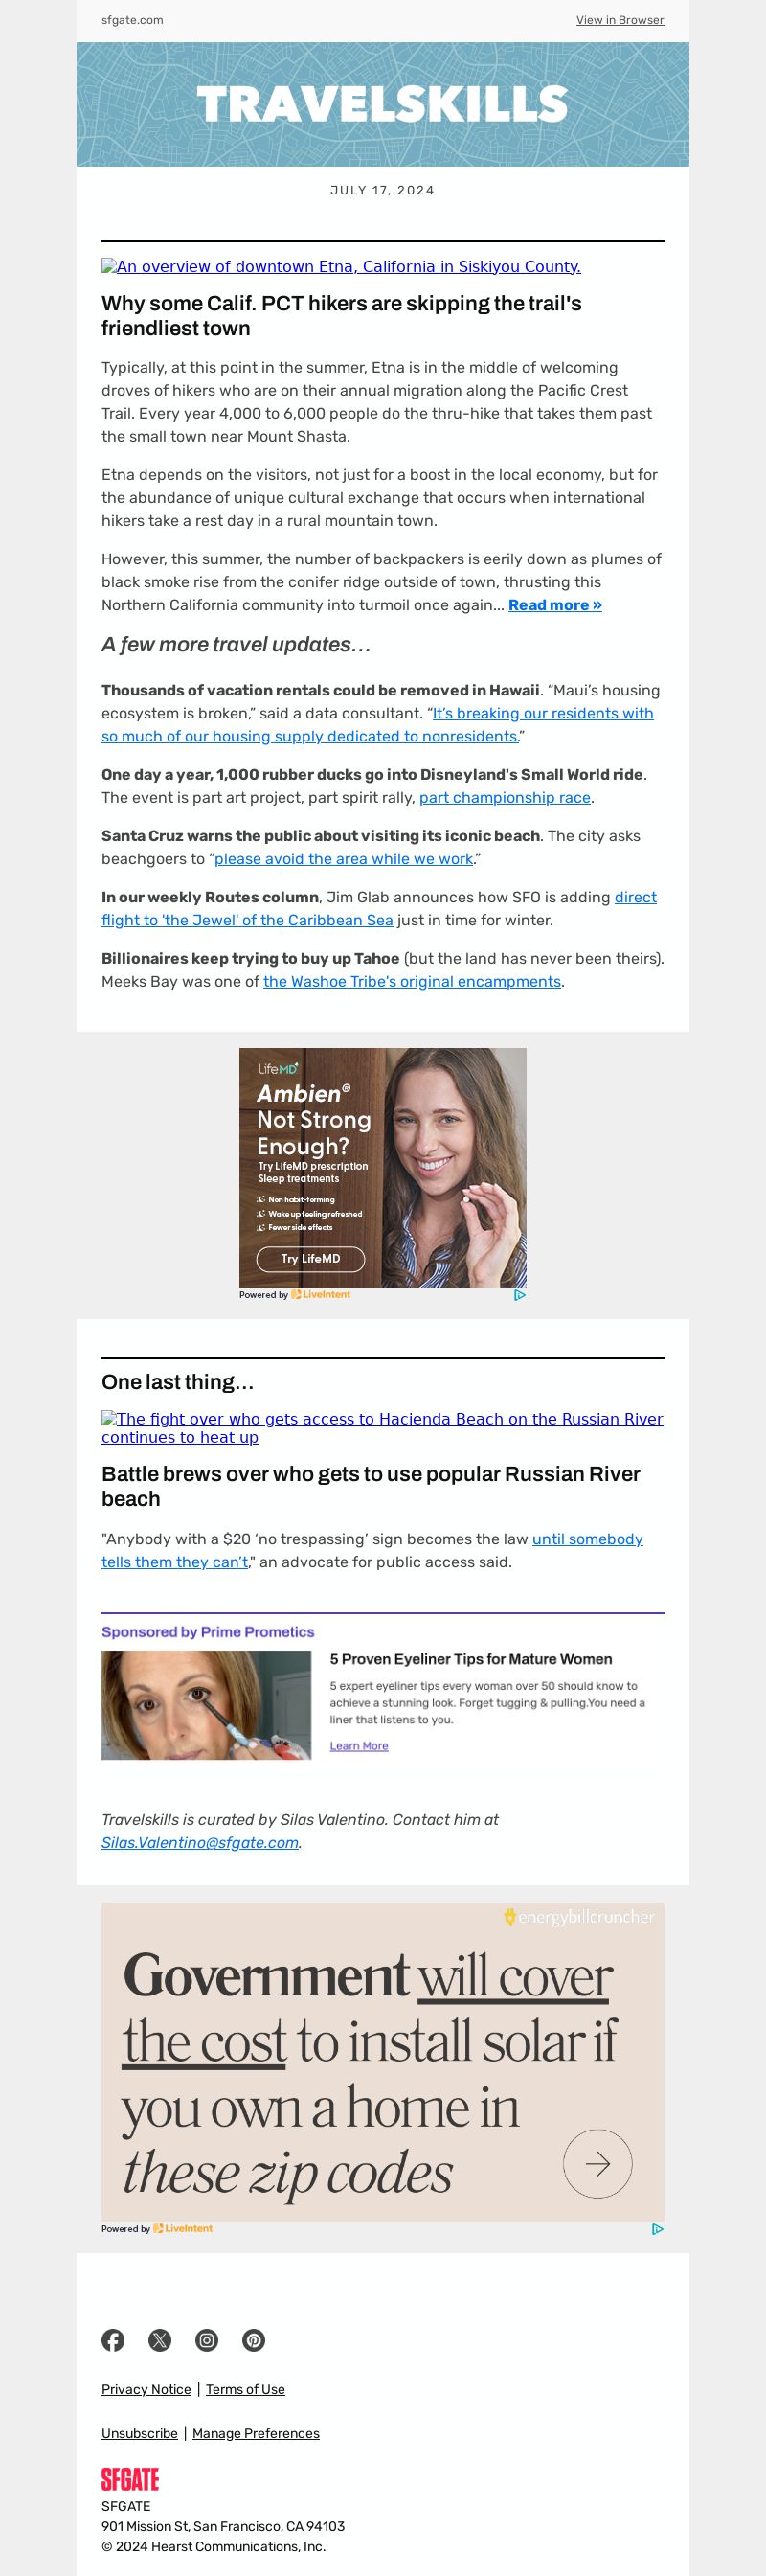
Task: Click the Unsubscribe link
Action: 139,2433
